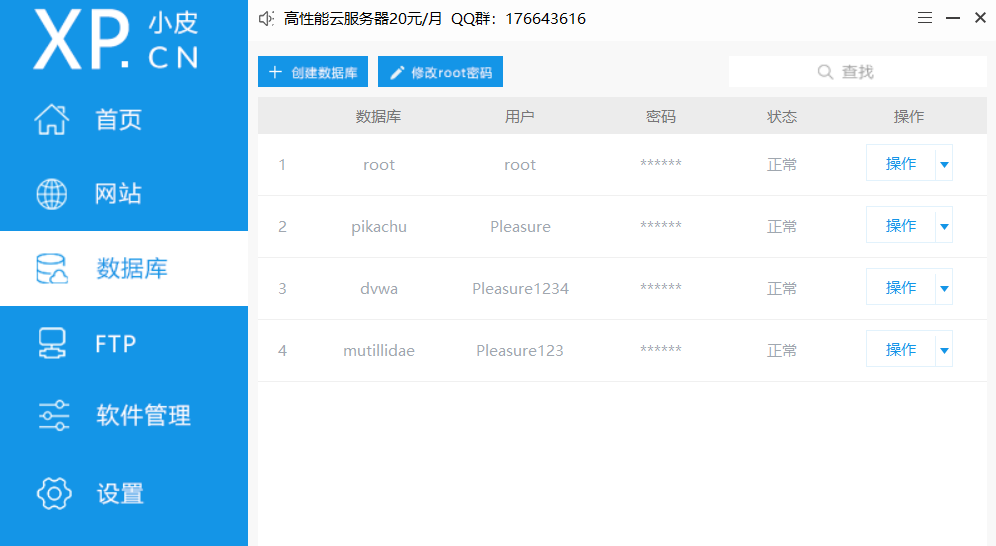Click the FTP server icon
Image resolution: width=996 pixels, height=546 pixels.
pyautogui.click(x=52, y=344)
